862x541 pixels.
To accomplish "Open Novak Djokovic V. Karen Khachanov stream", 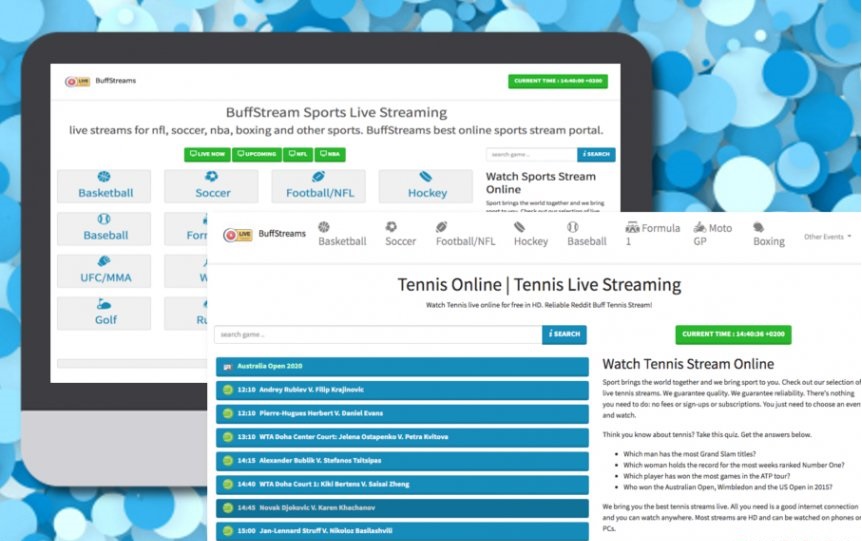I will click(402, 508).
